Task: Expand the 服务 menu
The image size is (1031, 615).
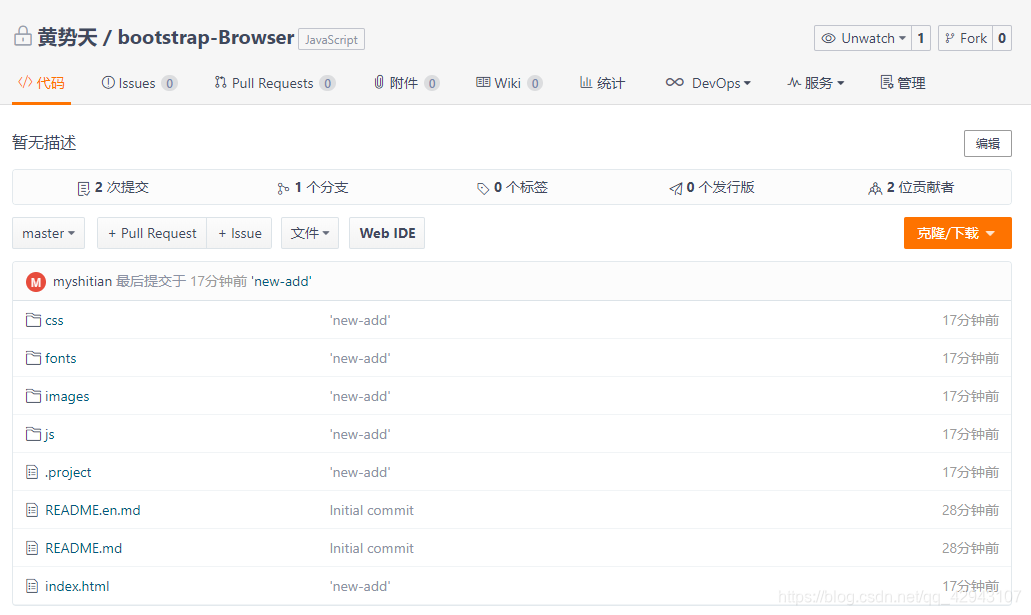Action: click(815, 83)
